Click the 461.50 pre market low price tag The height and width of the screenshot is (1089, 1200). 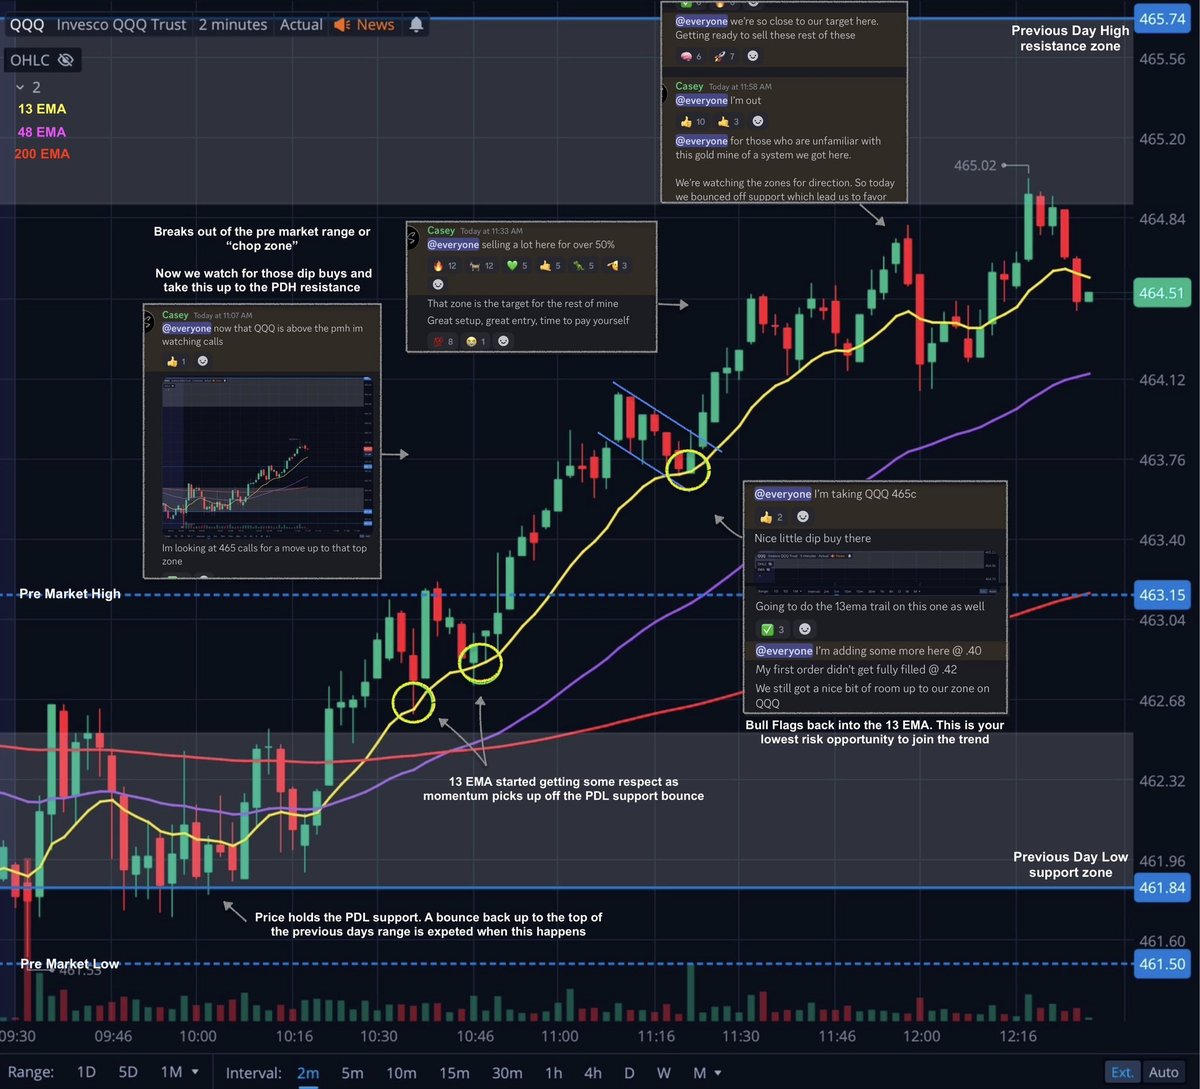coord(1162,964)
